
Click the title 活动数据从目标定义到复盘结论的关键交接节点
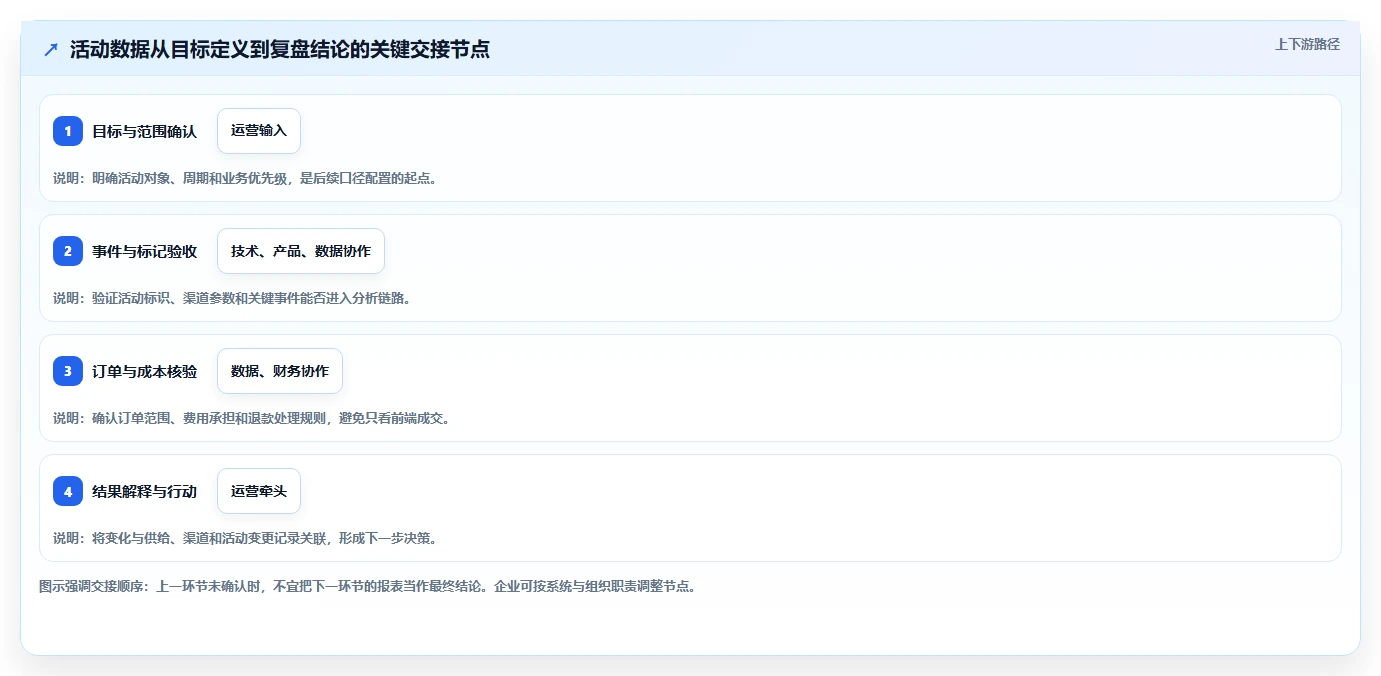pyautogui.click(x=280, y=49)
